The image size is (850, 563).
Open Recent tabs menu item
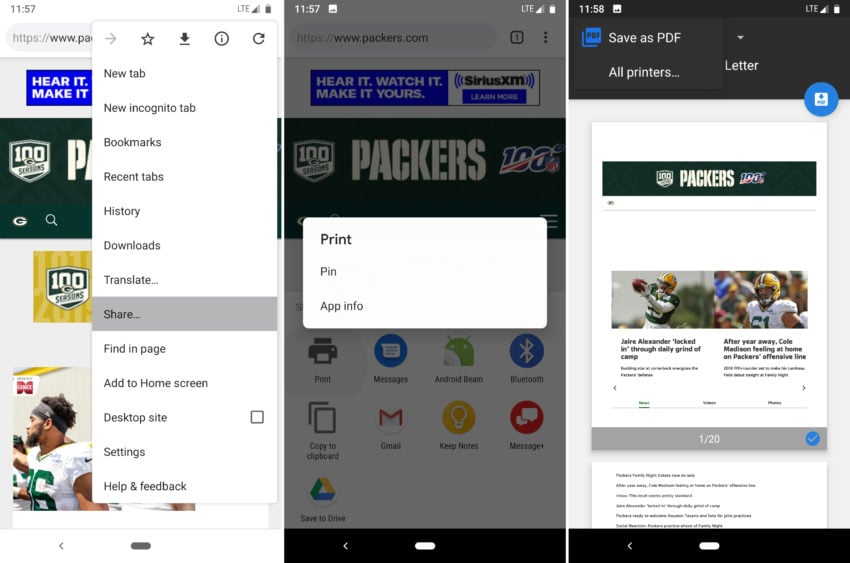pos(184,177)
